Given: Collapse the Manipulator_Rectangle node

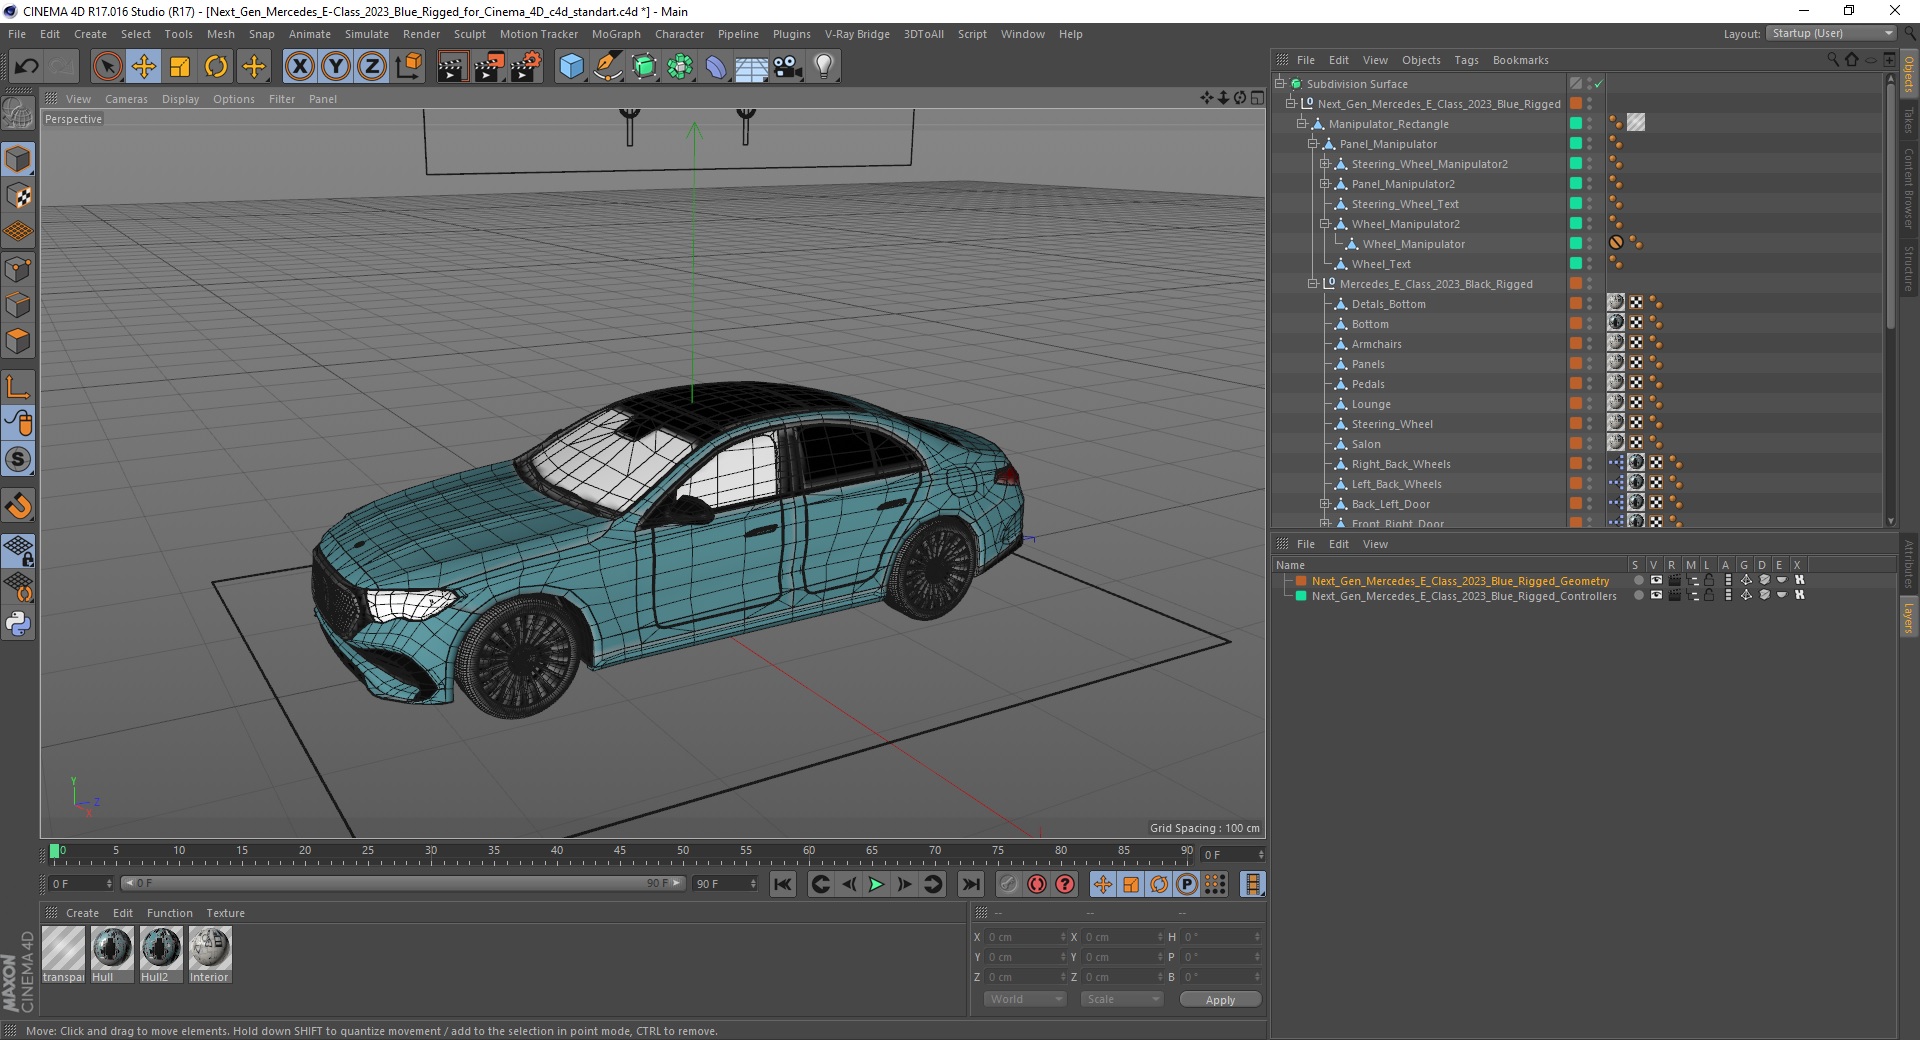Looking at the screenshot, I should pyautogui.click(x=1301, y=124).
